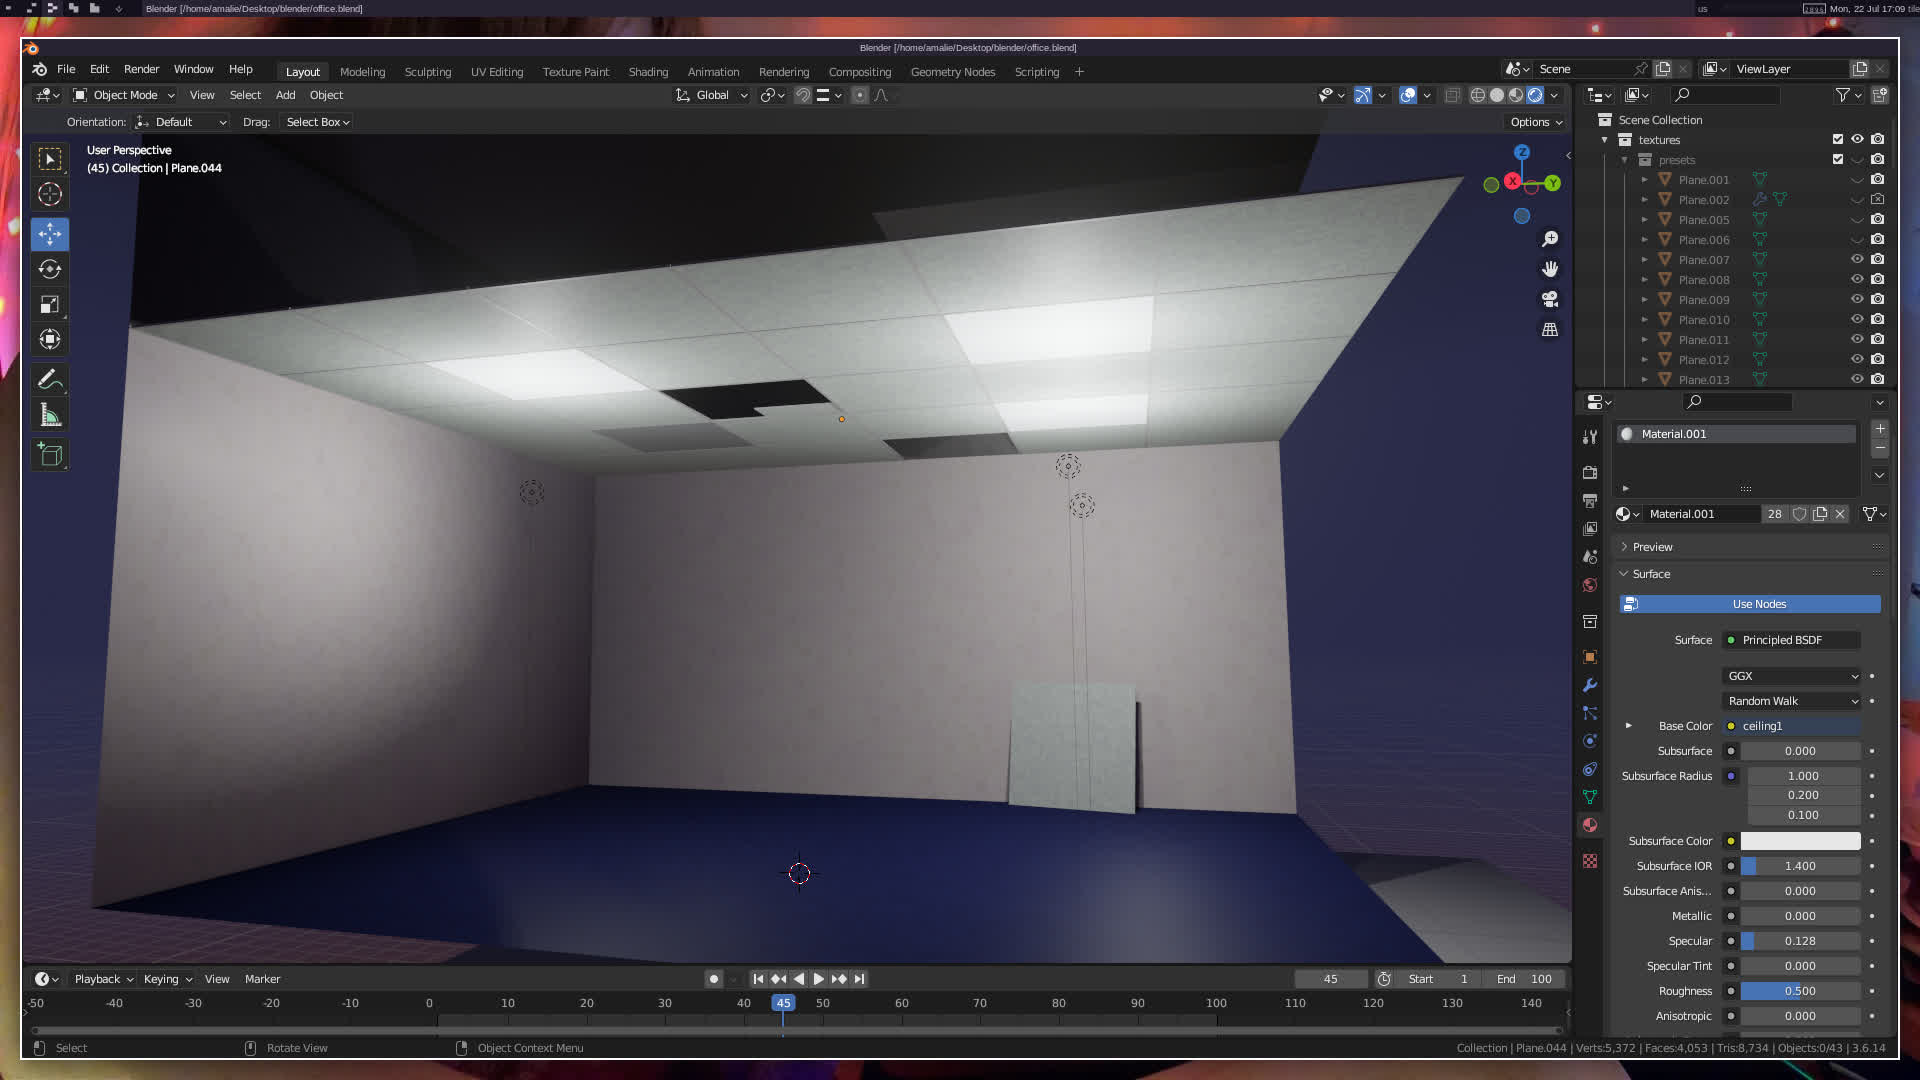
Task: Open the GGX distribution dropdown
Action: click(1791, 676)
